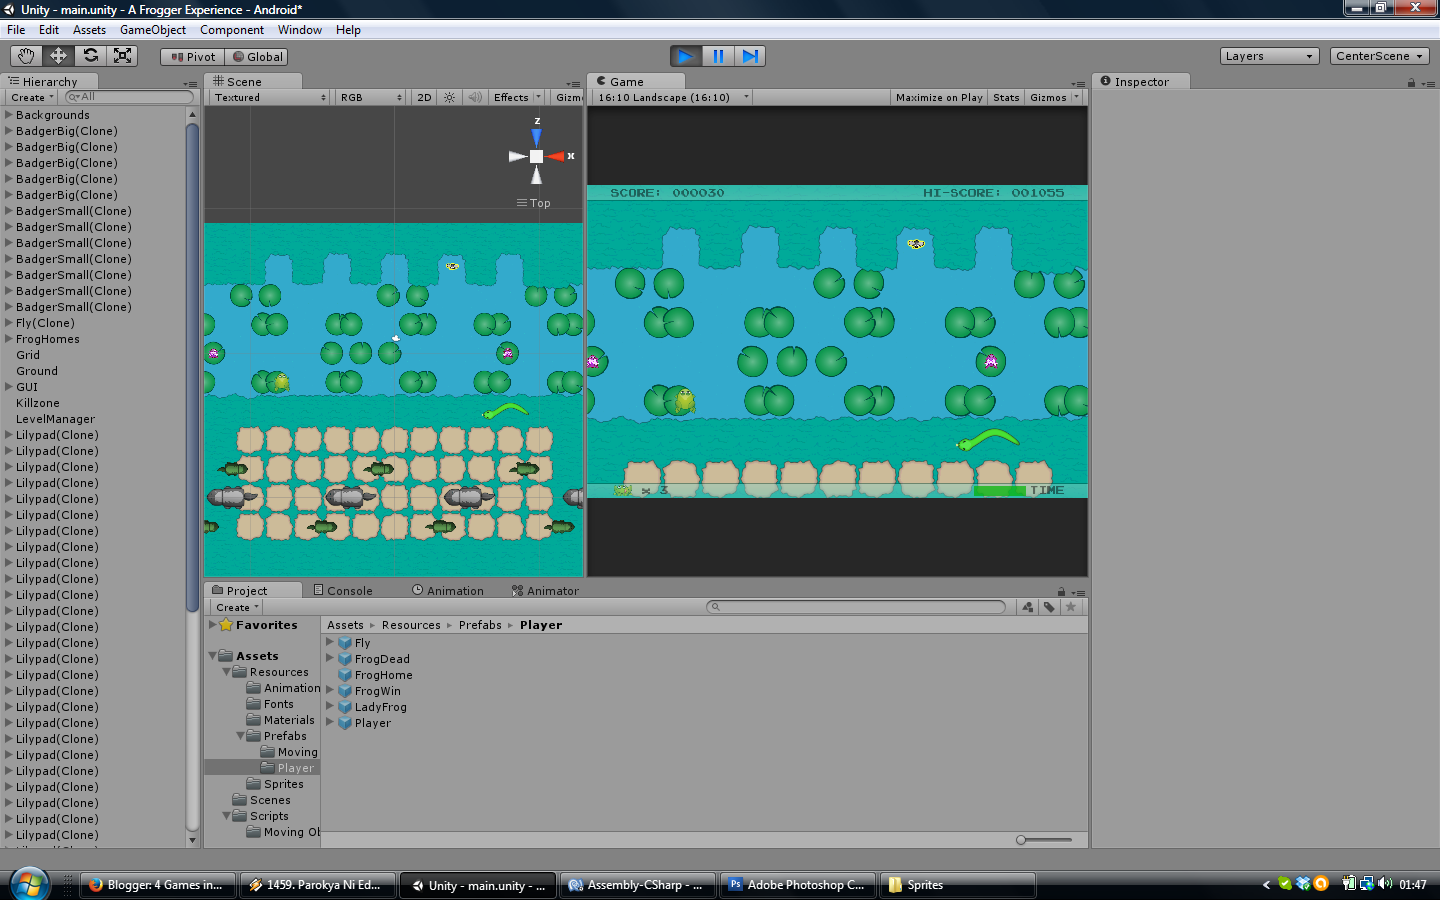Toggle scene lighting sun icon

(450, 97)
